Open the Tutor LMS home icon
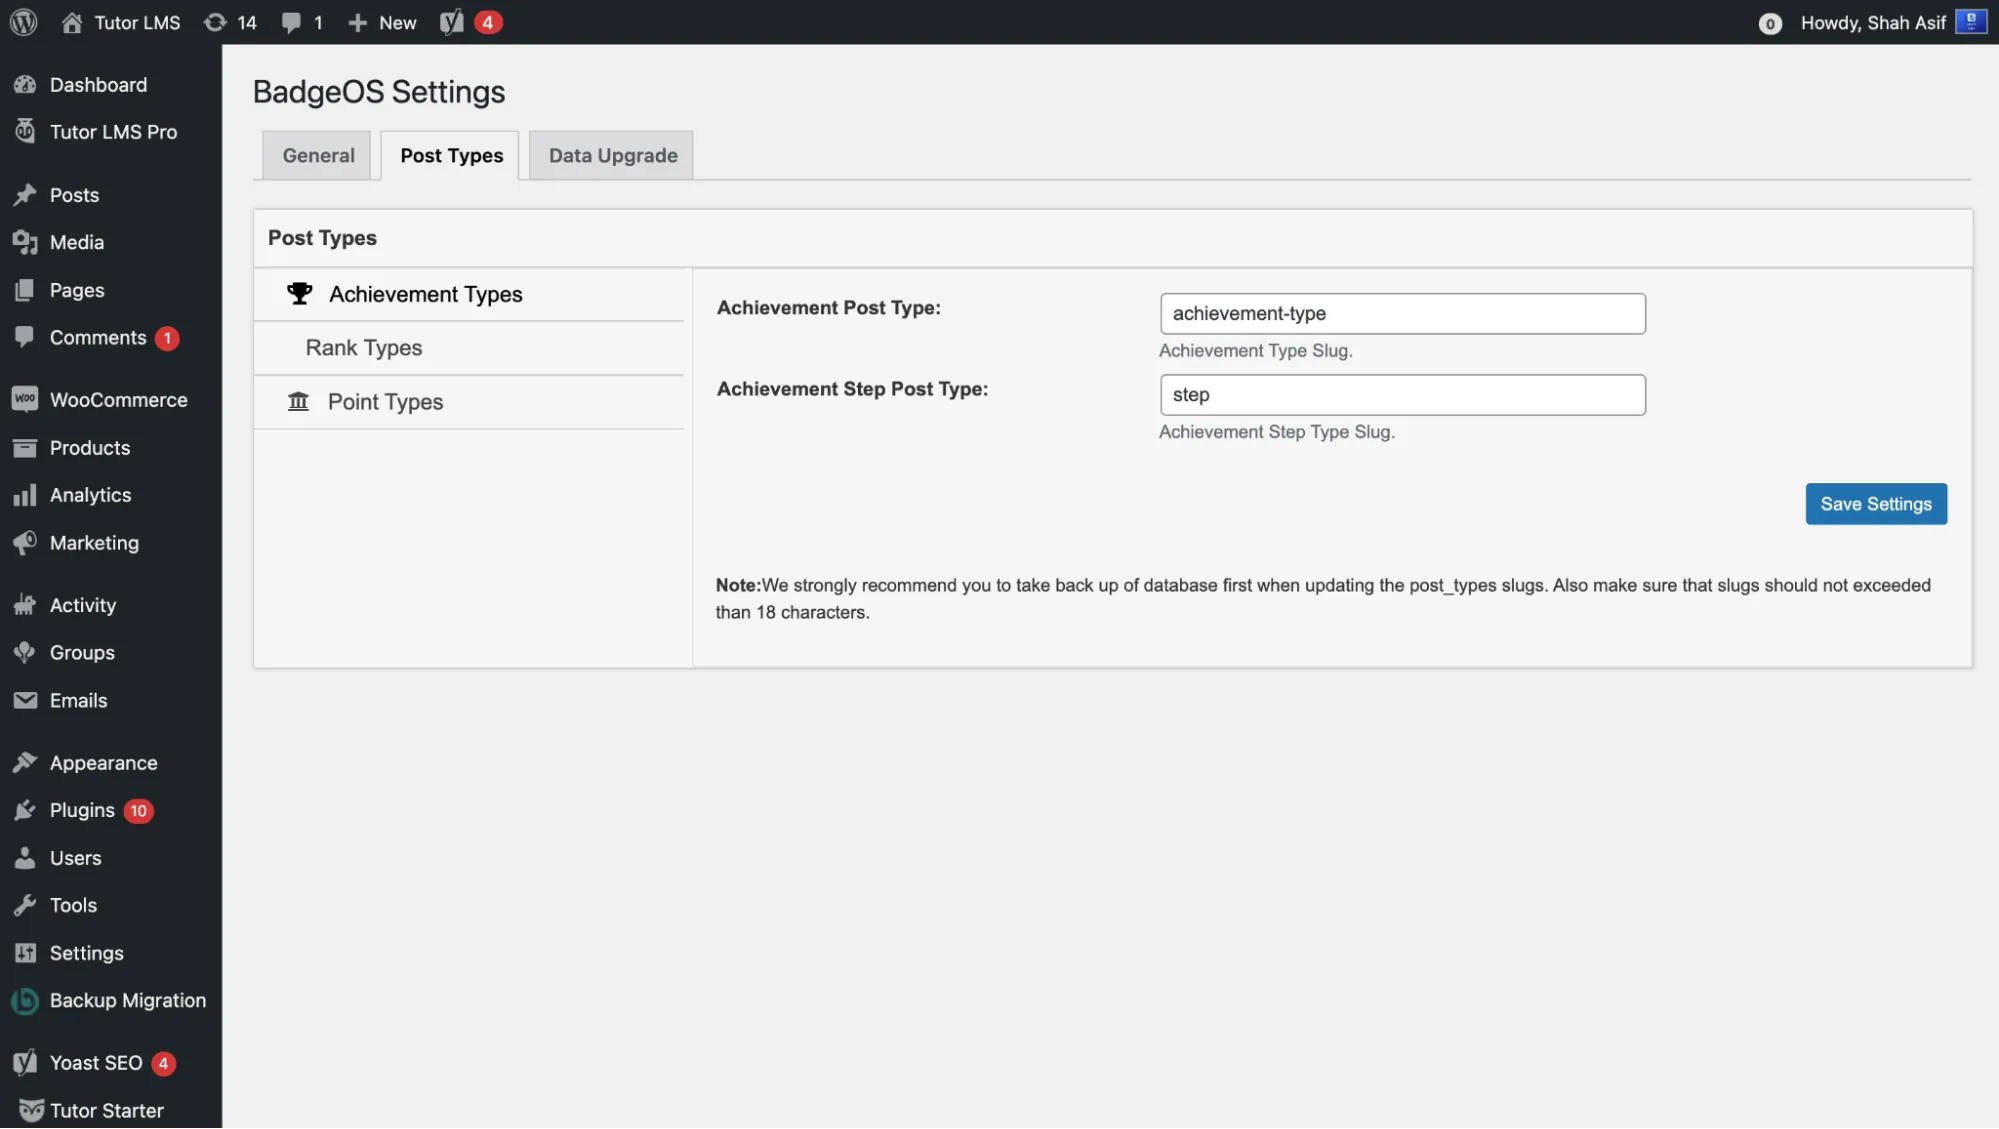 [x=72, y=22]
